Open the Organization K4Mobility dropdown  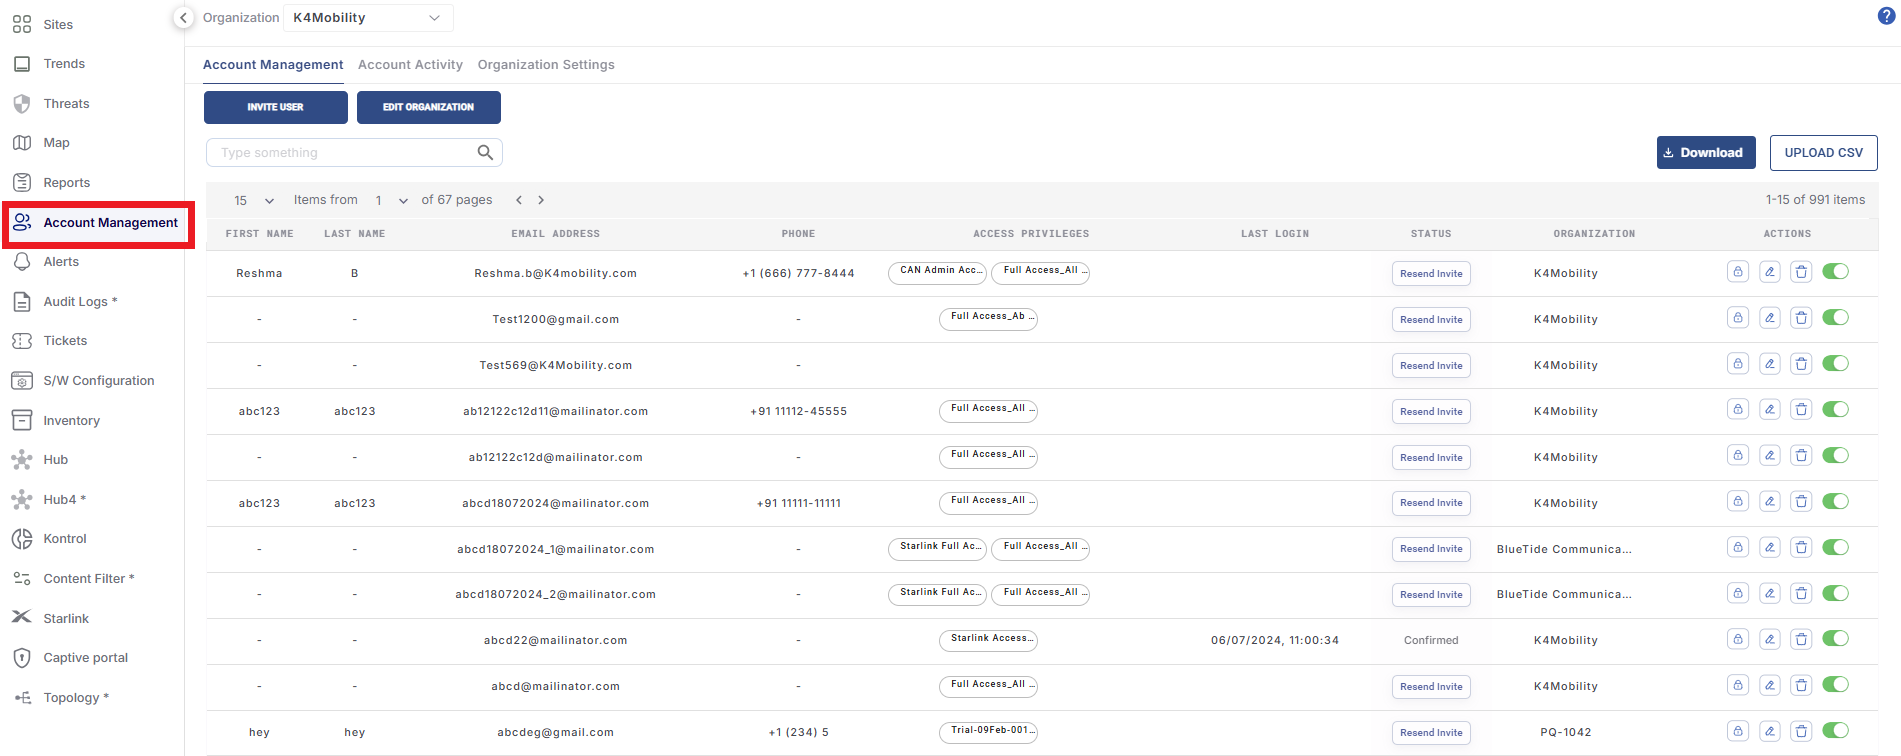[367, 18]
